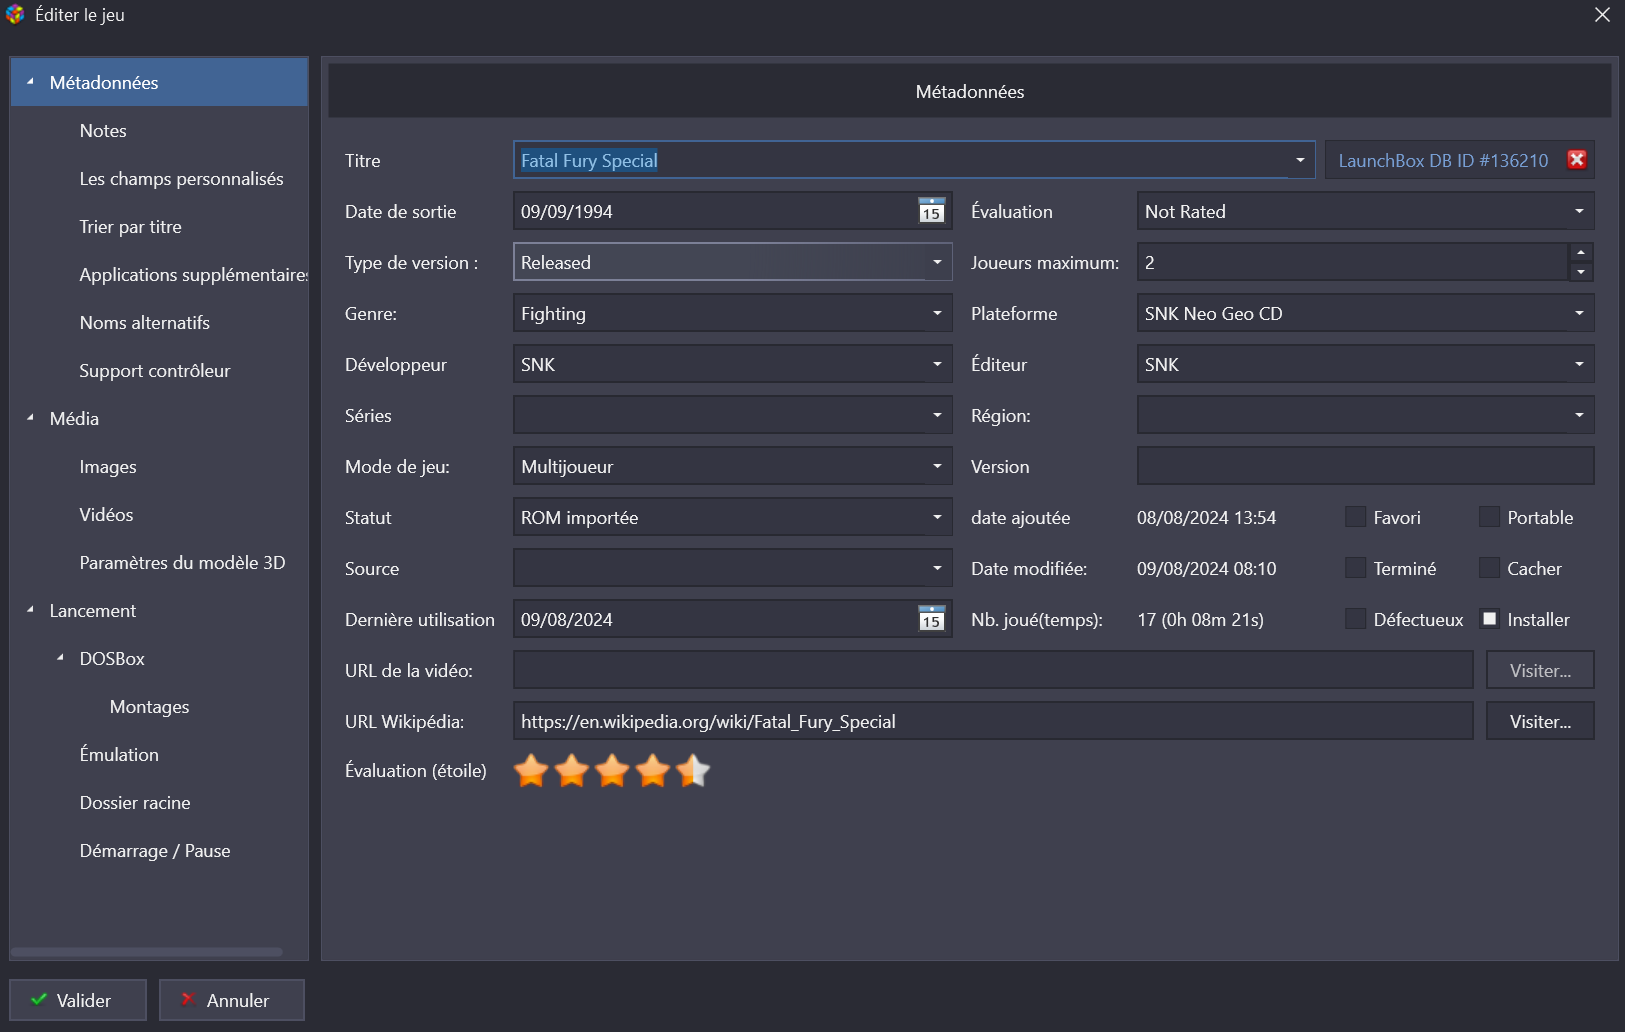Open the Source dropdown

click(732, 568)
